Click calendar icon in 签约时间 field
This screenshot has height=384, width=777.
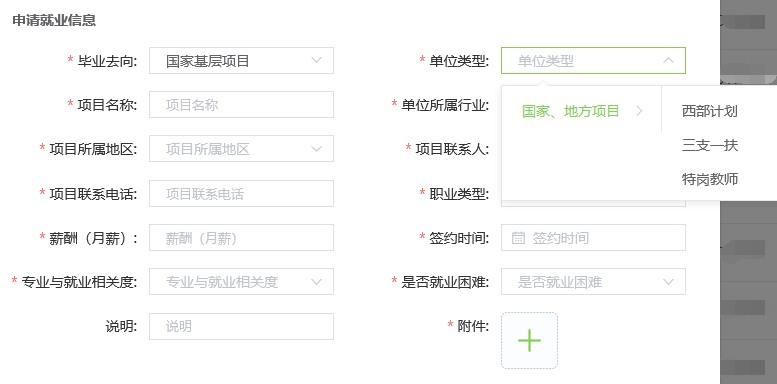(x=518, y=238)
